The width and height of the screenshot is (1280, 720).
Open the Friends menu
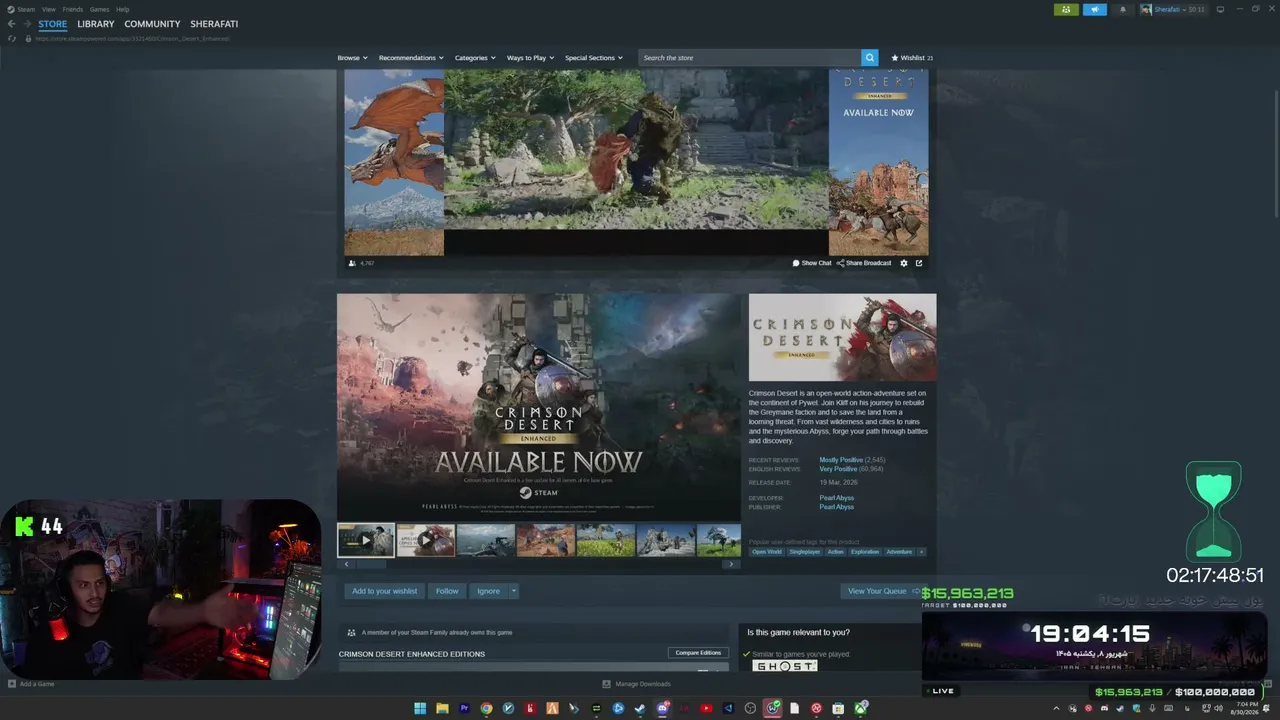[73, 9]
